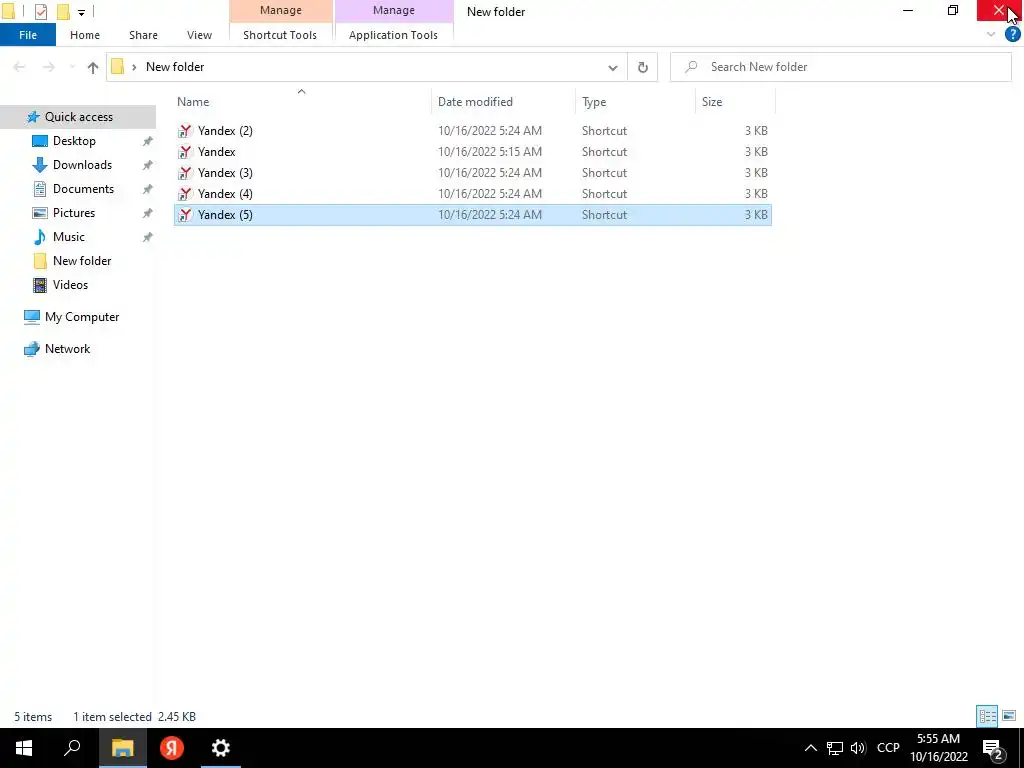The width and height of the screenshot is (1024, 768).
Task: Select the Yandex (4) shortcut file
Action: point(473,193)
